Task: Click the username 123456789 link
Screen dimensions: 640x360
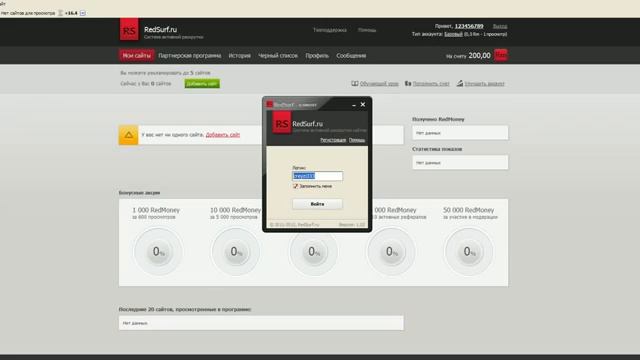Action: (x=469, y=26)
